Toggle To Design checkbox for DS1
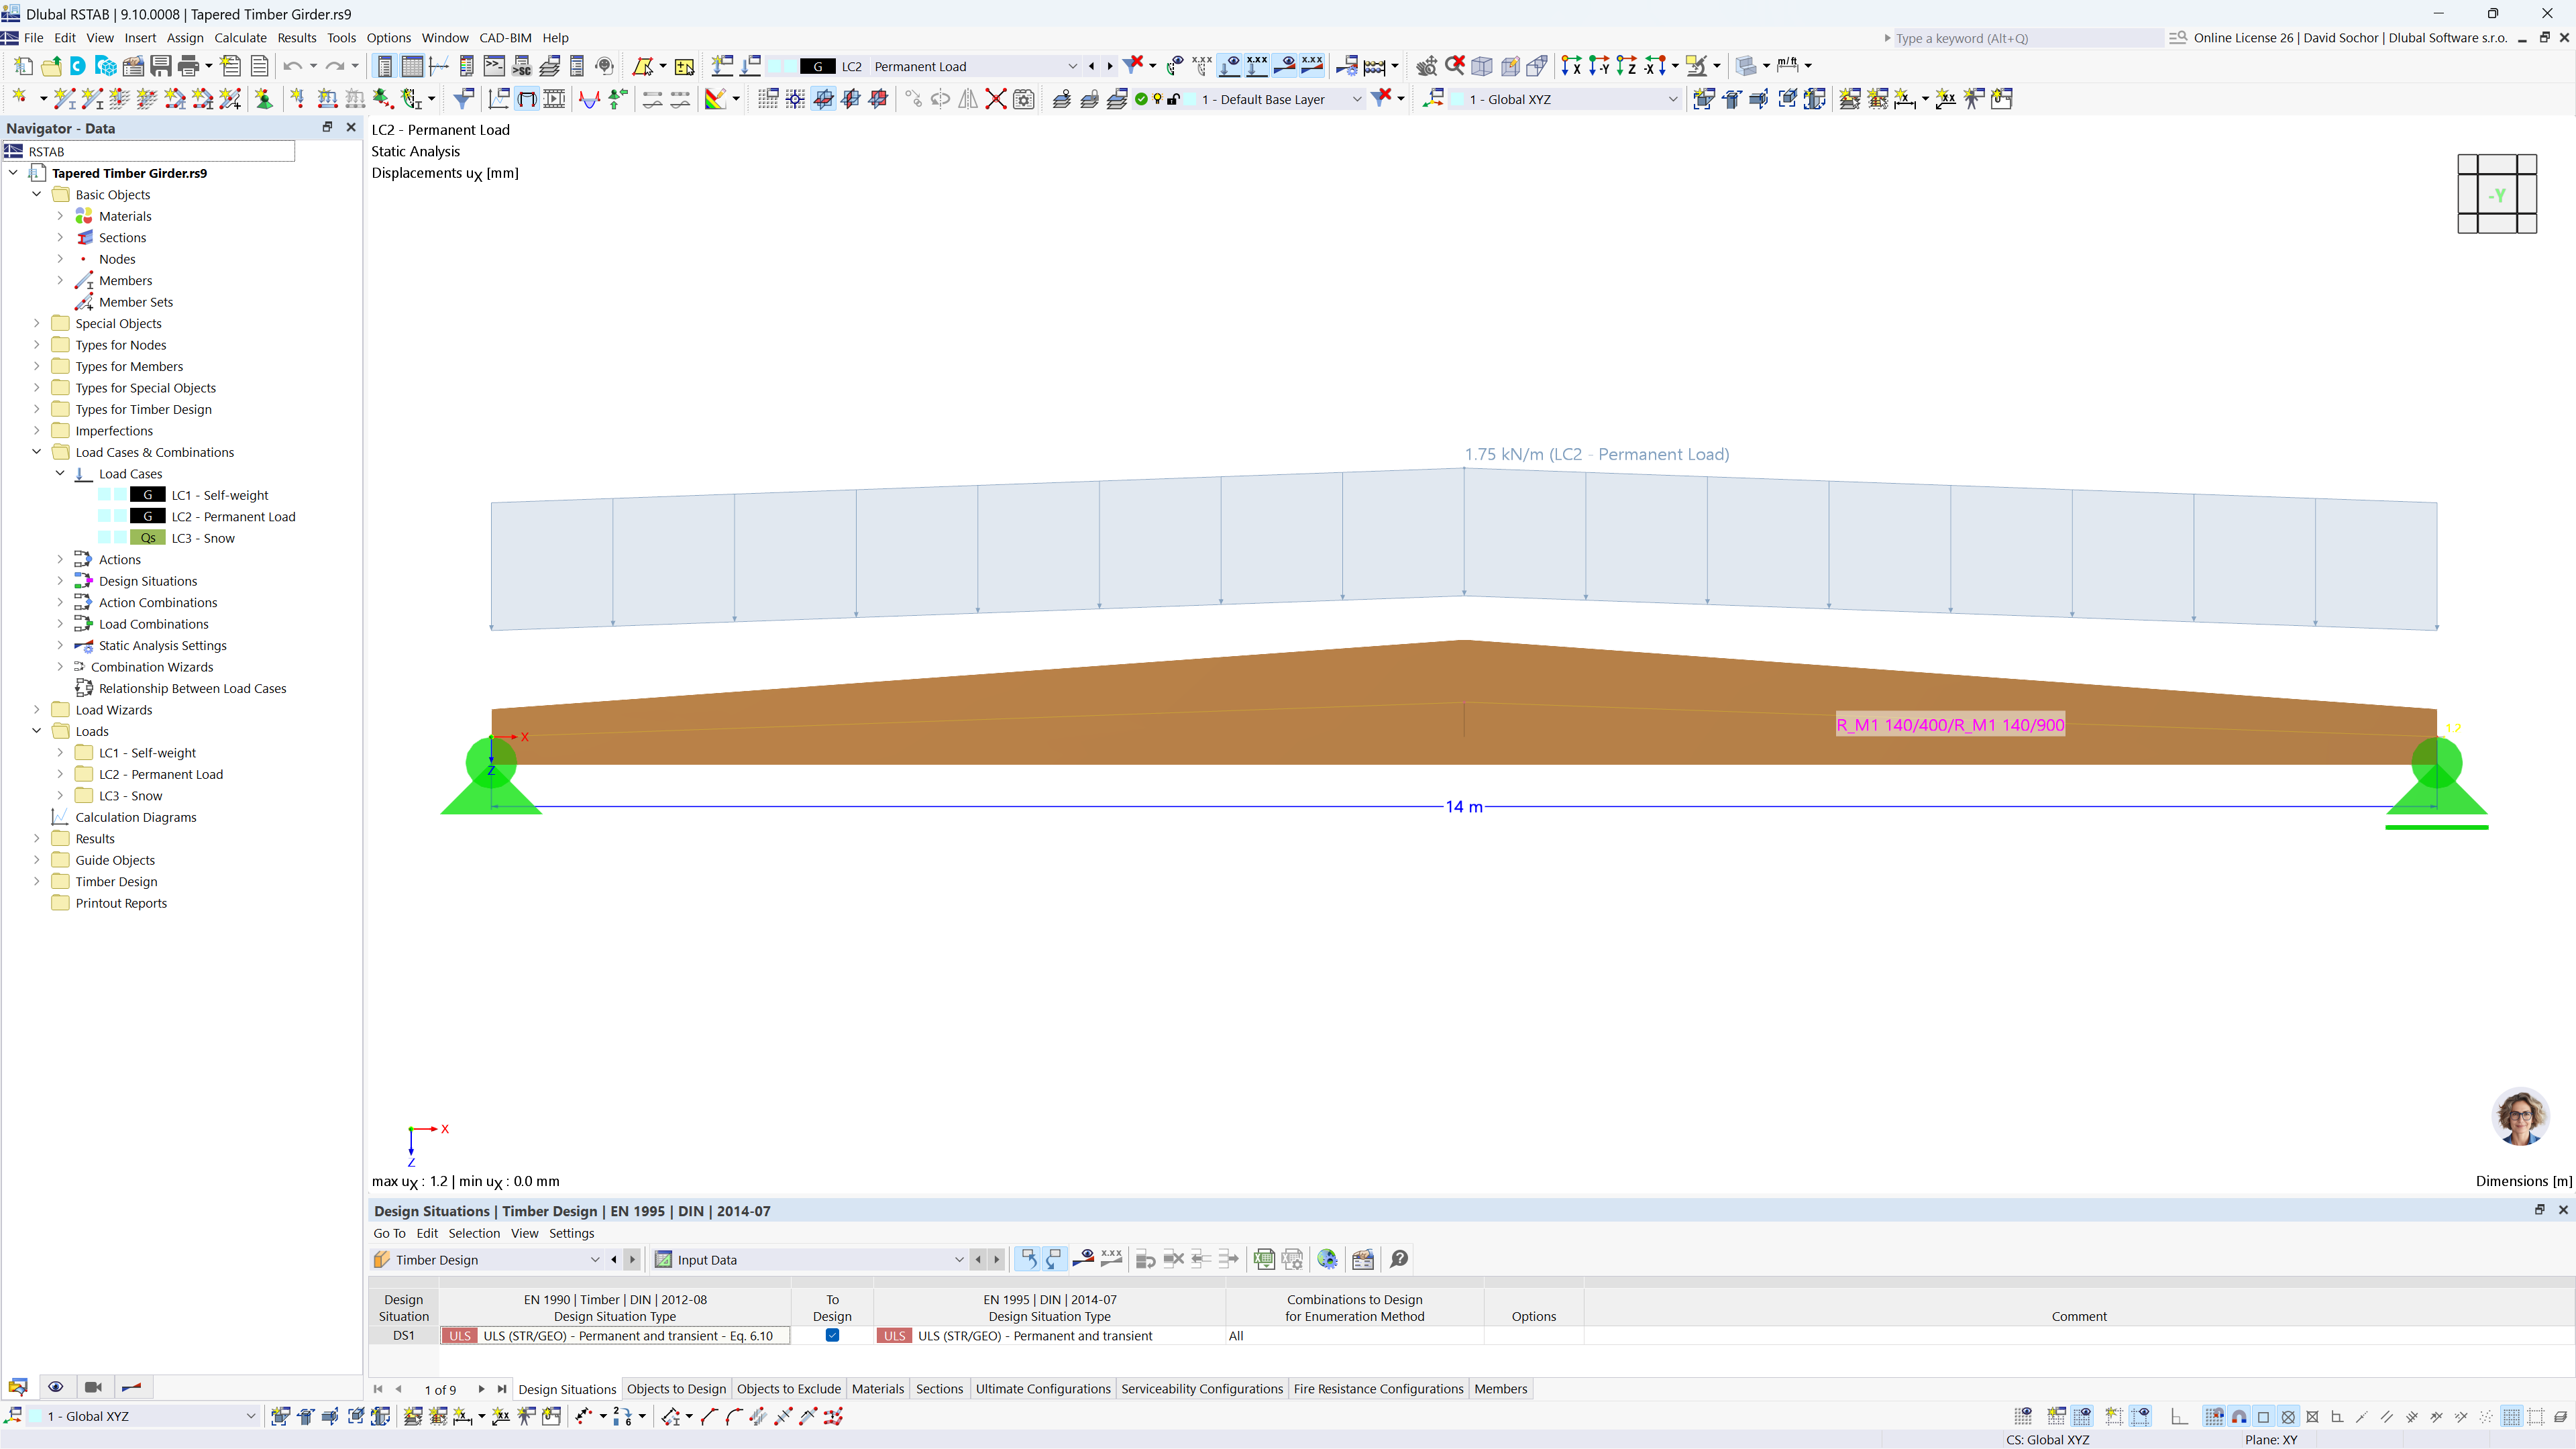 pos(832,1335)
